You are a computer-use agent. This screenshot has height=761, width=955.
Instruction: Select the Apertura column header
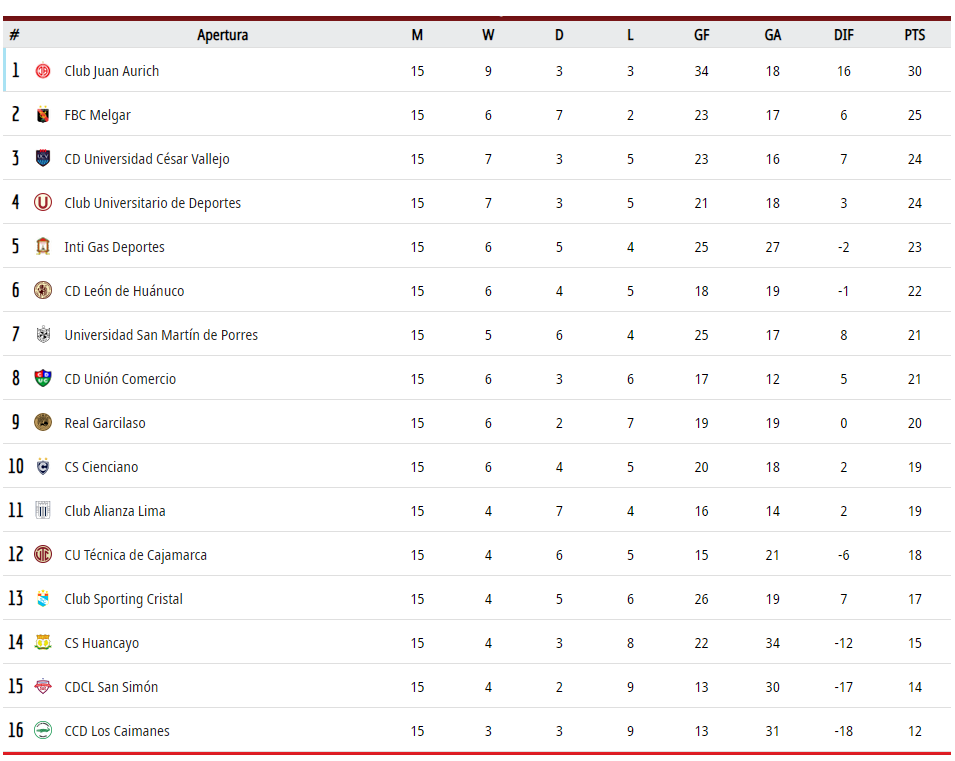point(223,35)
